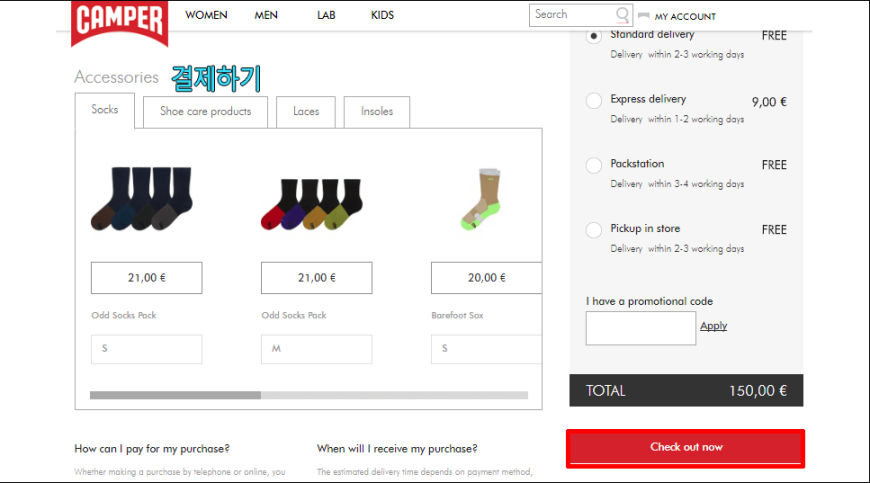
Task: Choose Pickup in store
Action: click(594, 230)
